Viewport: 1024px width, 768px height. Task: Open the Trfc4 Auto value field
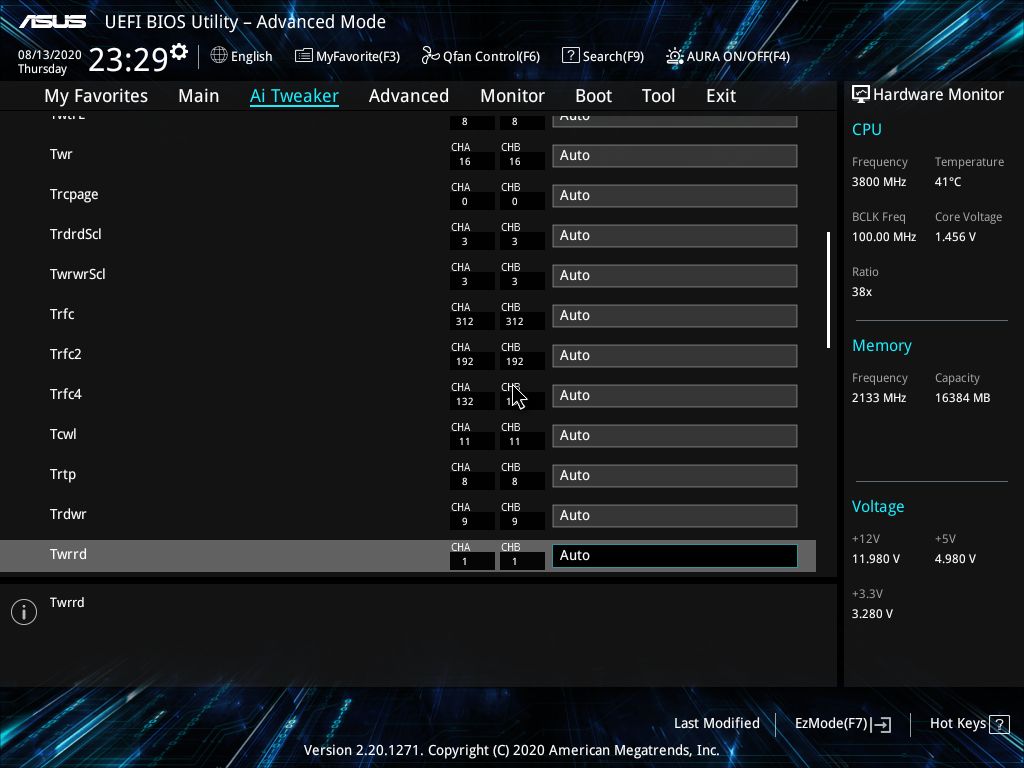(675, 395)
